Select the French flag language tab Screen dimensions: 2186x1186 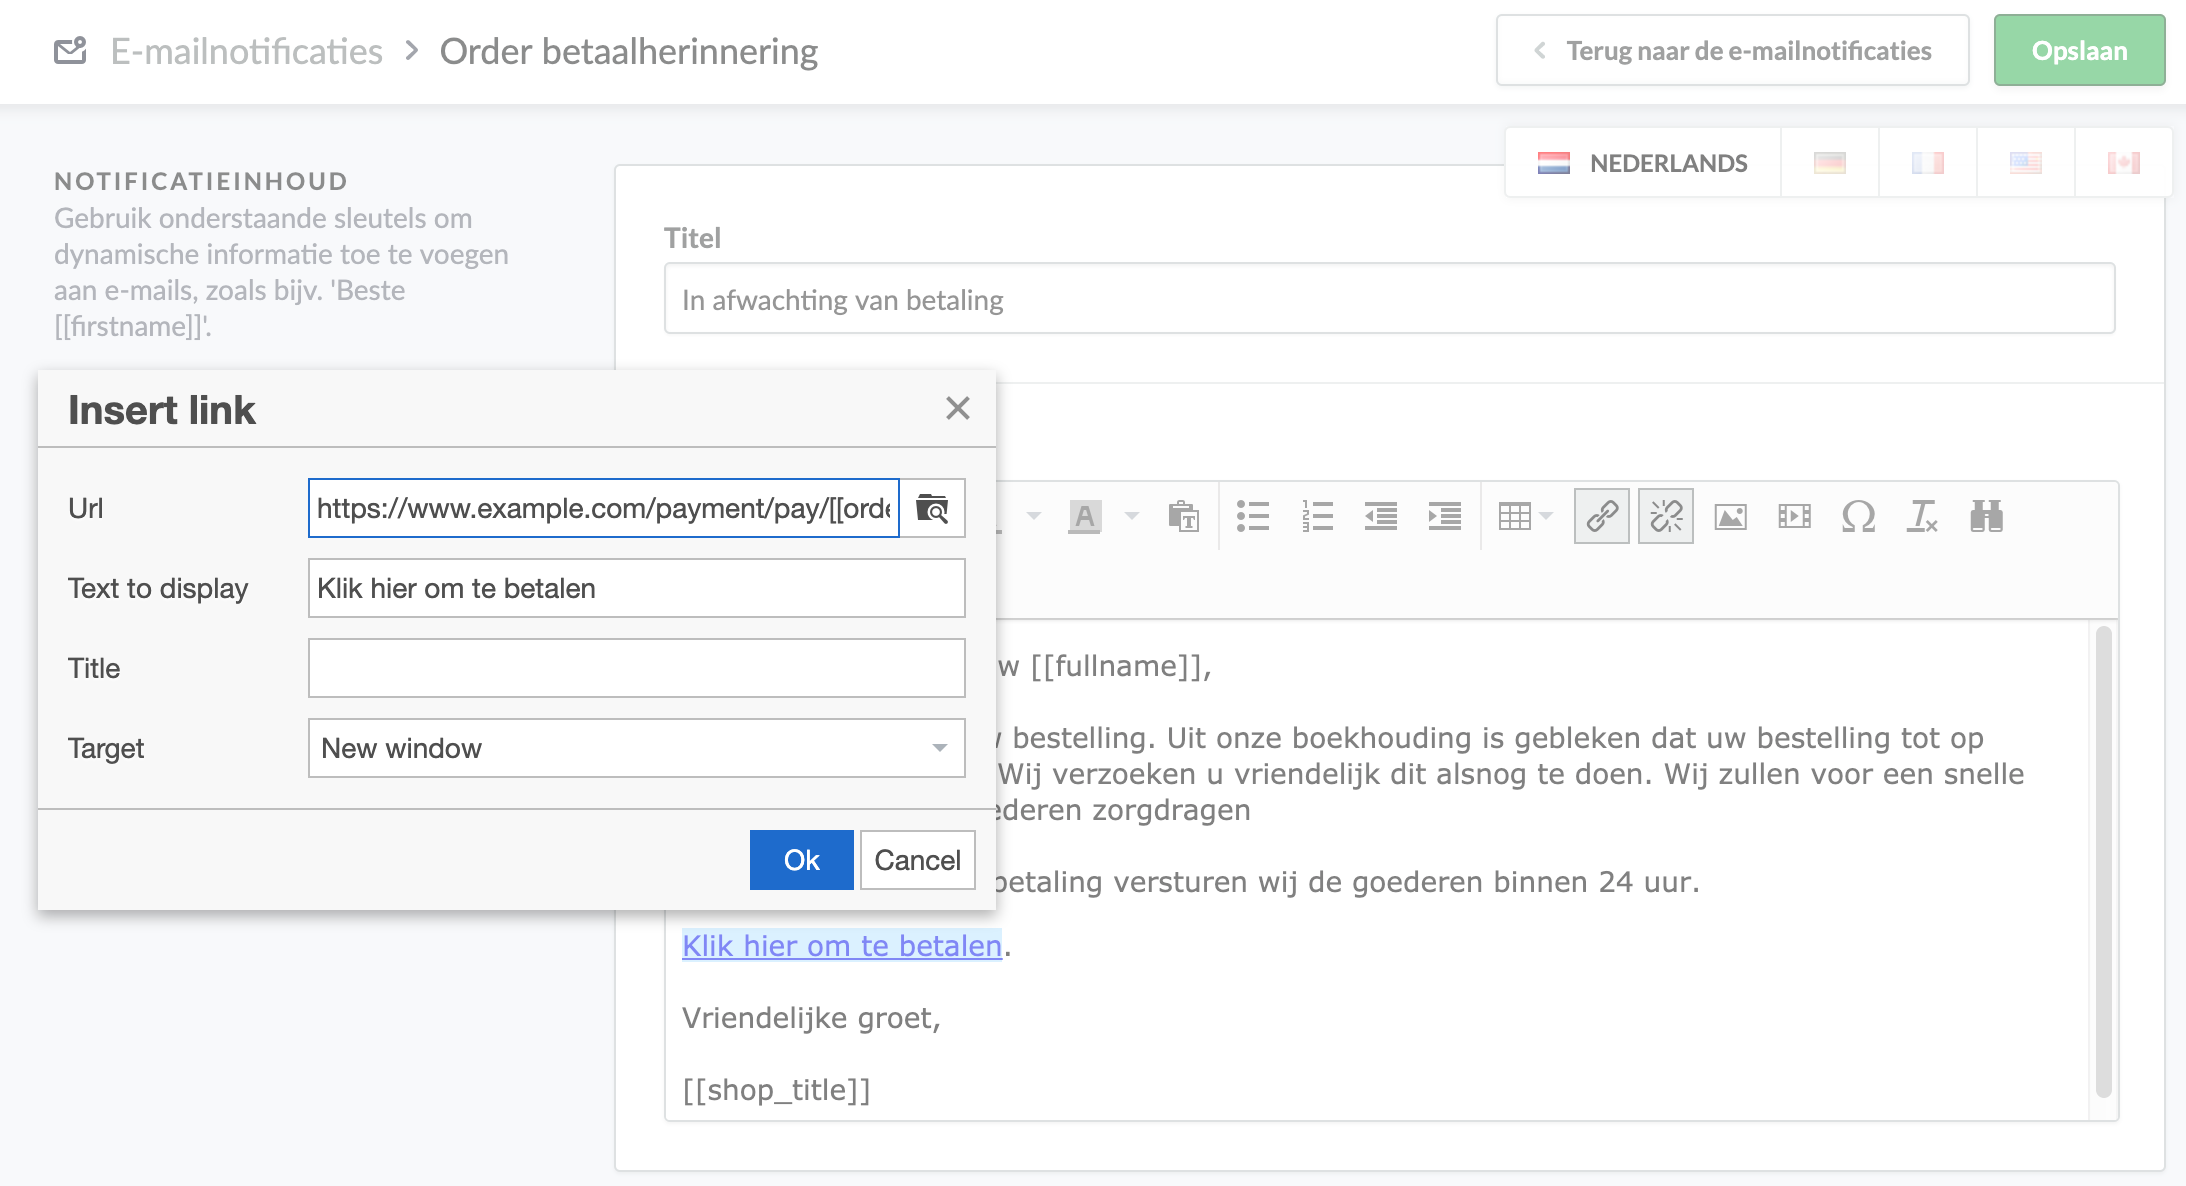pyautogui.click(x=1928, y=163)
